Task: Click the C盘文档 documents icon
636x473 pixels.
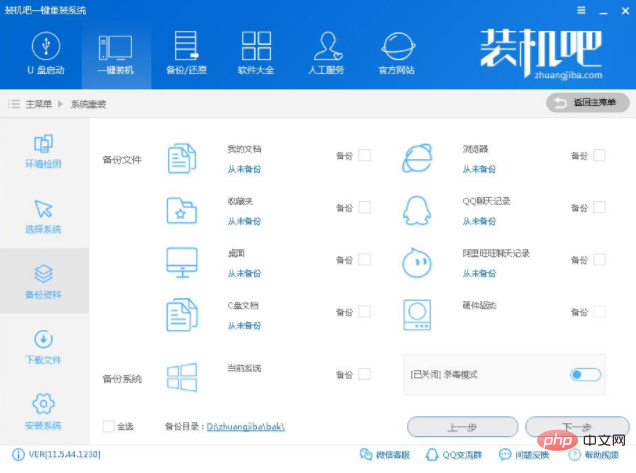Action: (x=182, y=315)
